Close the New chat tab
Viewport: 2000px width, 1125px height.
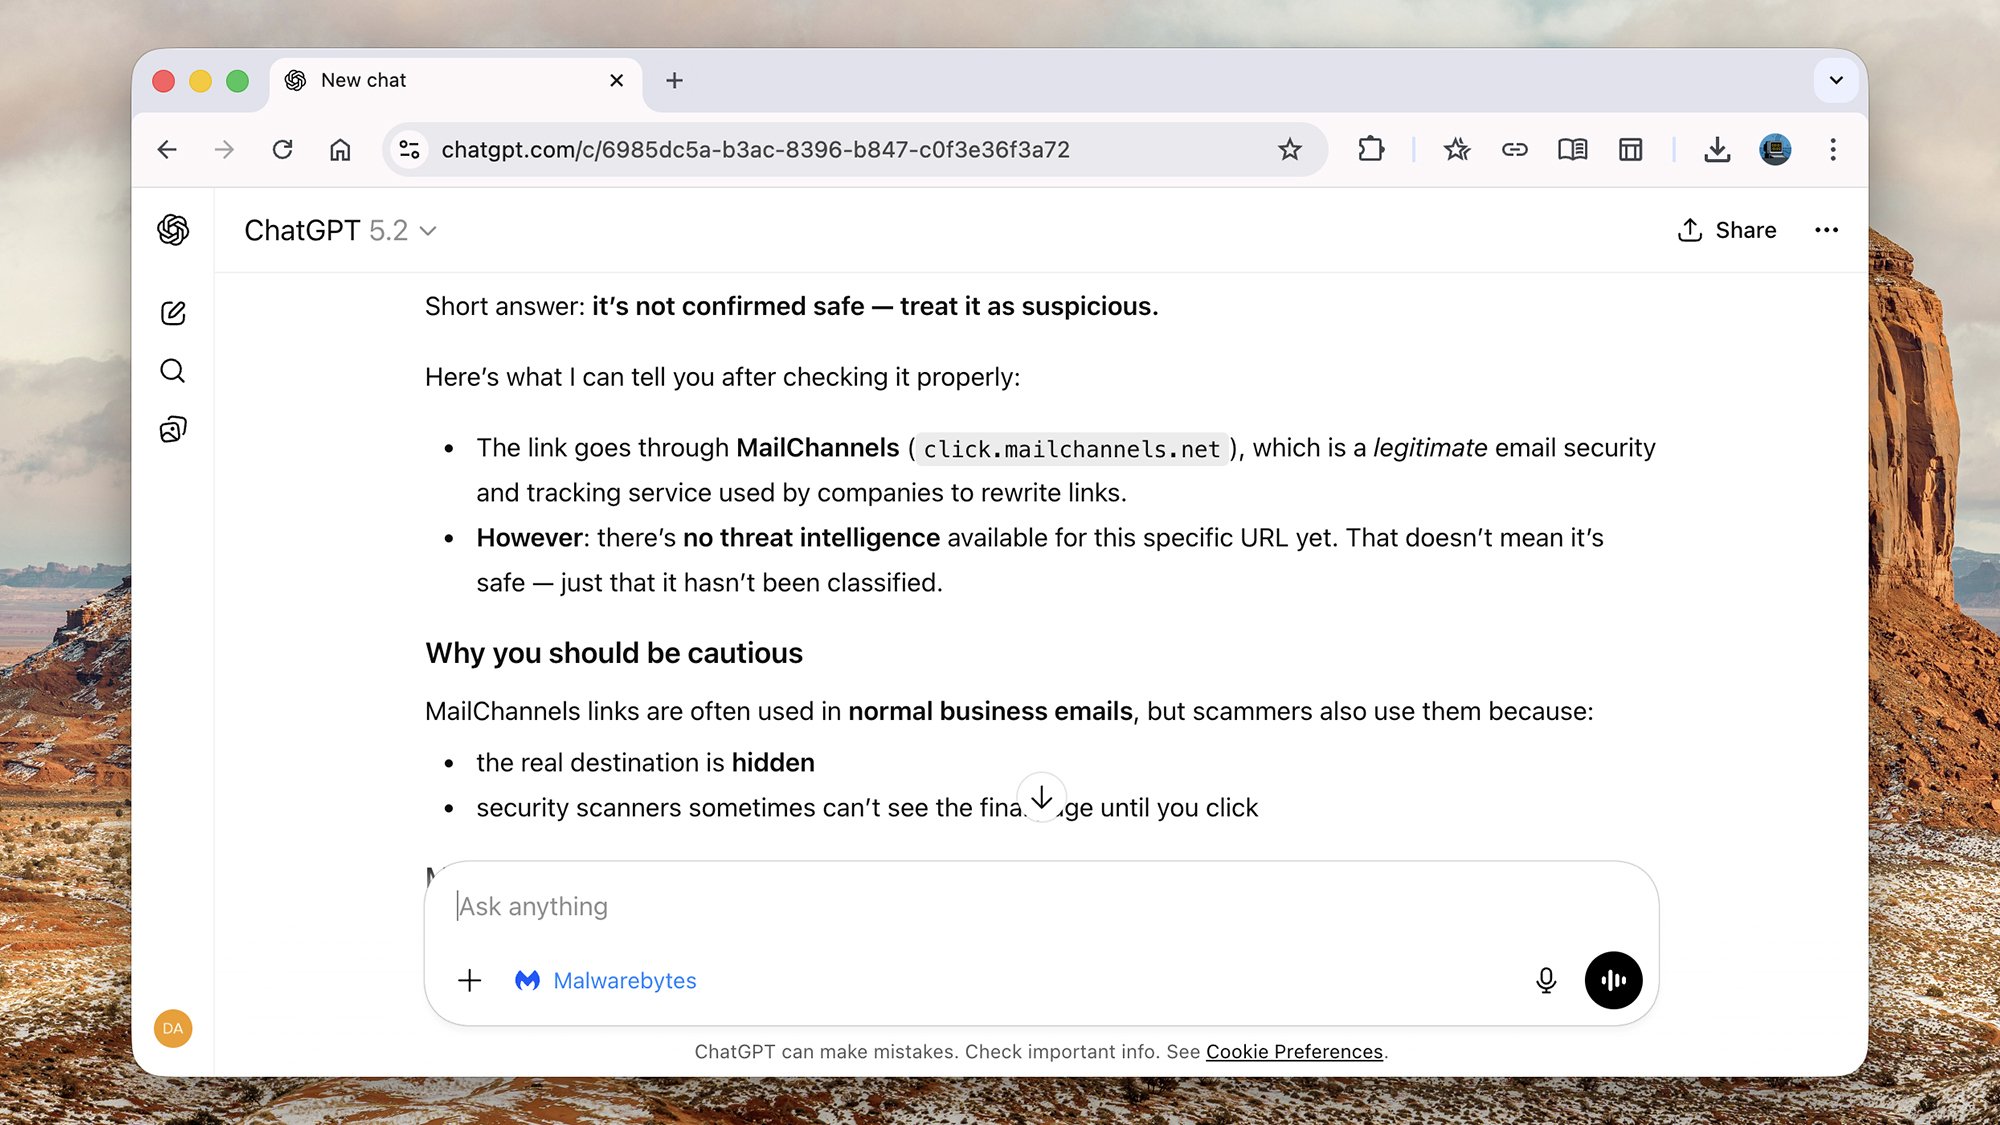click(x=617, y=80)
